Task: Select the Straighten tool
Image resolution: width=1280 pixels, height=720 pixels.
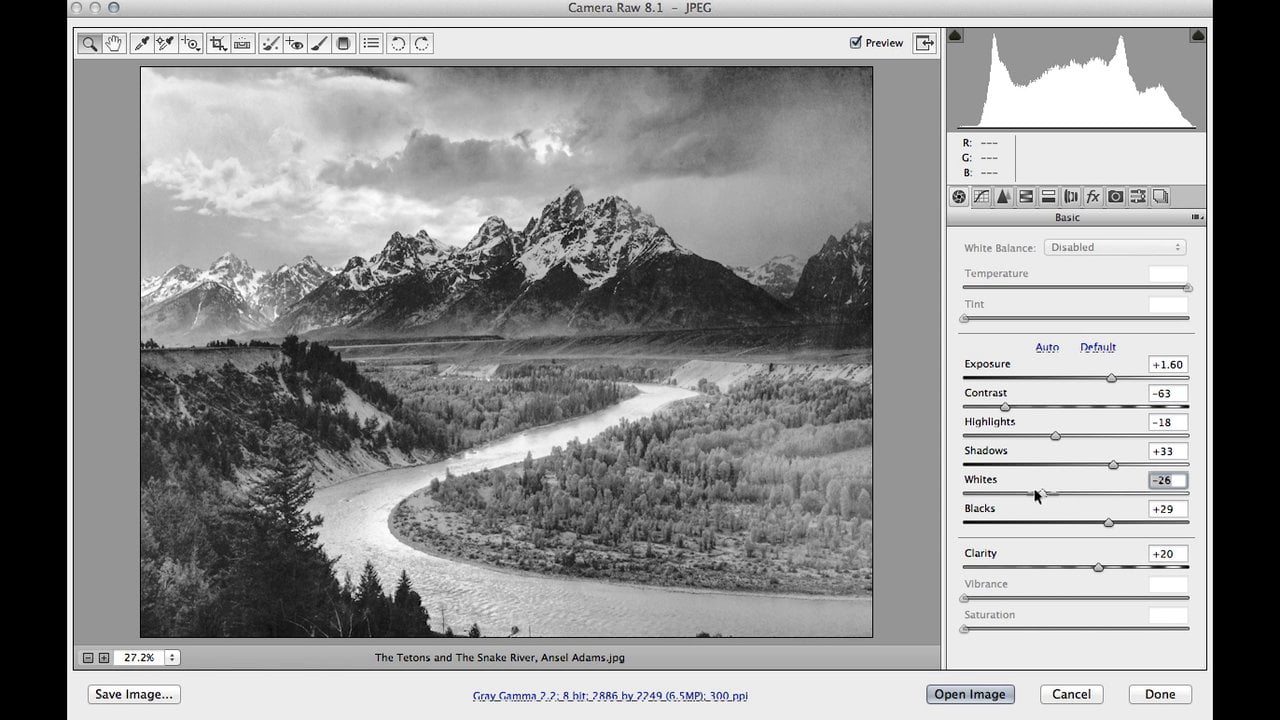Action: pos(242,43)
